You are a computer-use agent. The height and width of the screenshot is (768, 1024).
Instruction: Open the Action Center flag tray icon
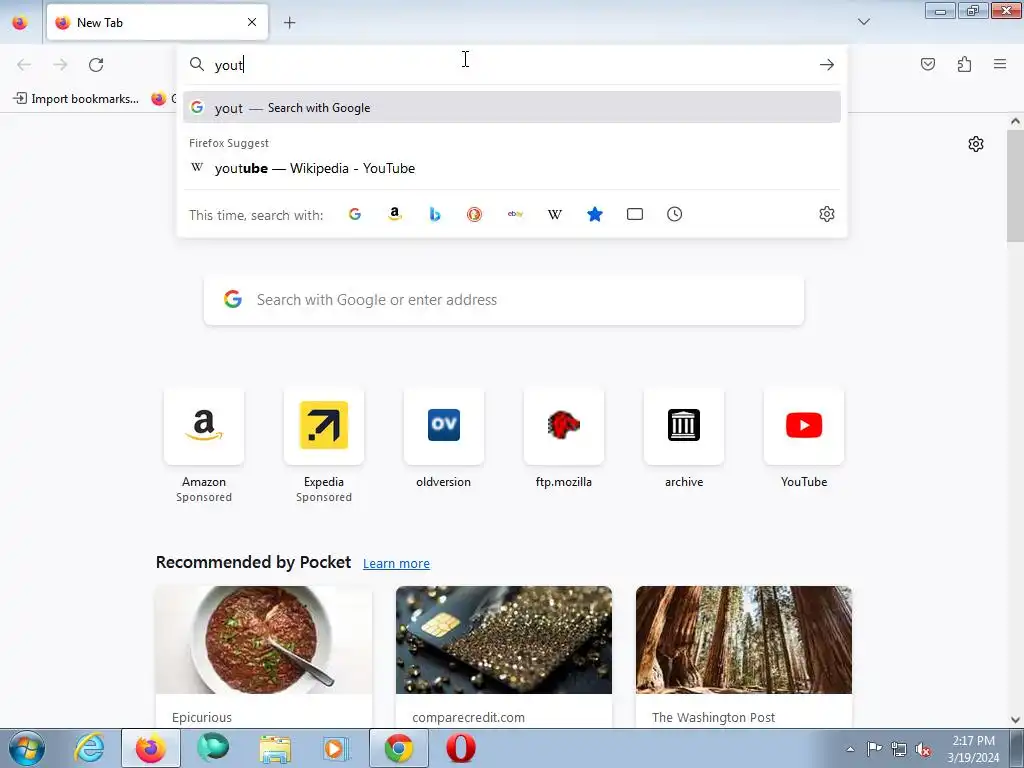click(x=874, y=749)
